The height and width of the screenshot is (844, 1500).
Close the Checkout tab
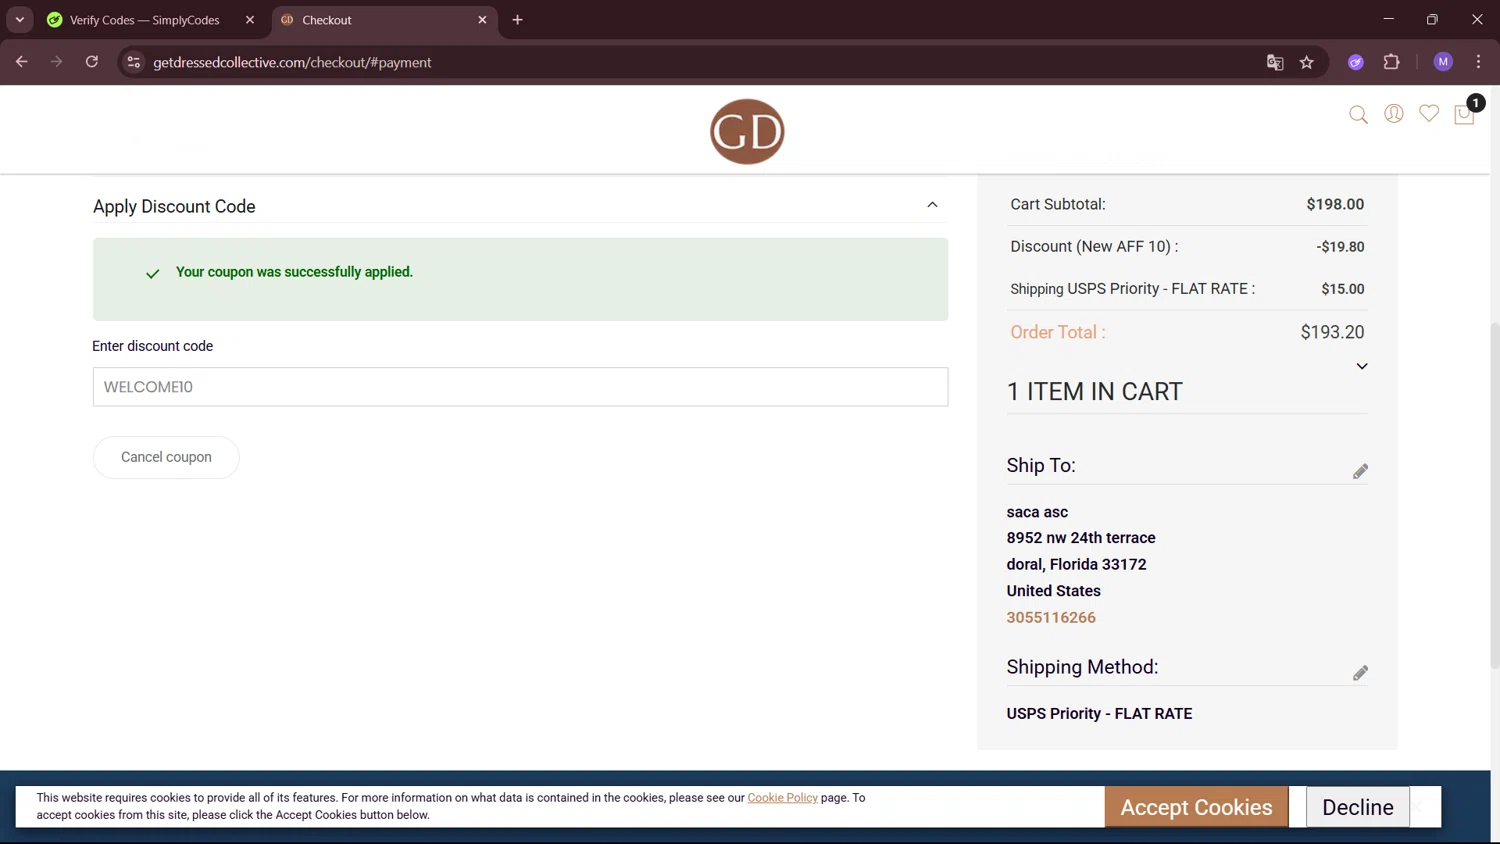[x=482, y=20]
